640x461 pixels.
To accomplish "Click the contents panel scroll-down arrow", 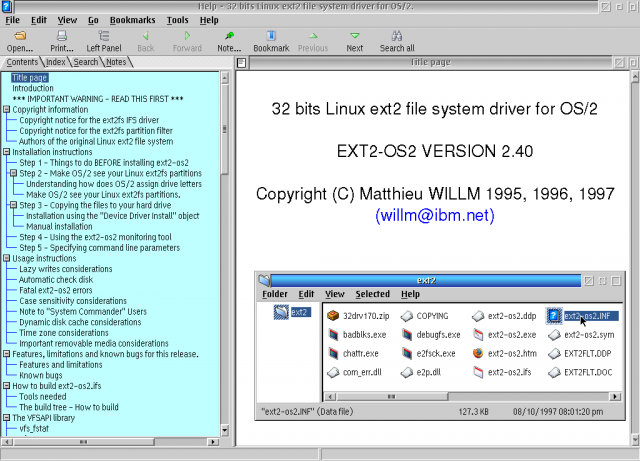I will pyautogui.click(x=224, y=430).
